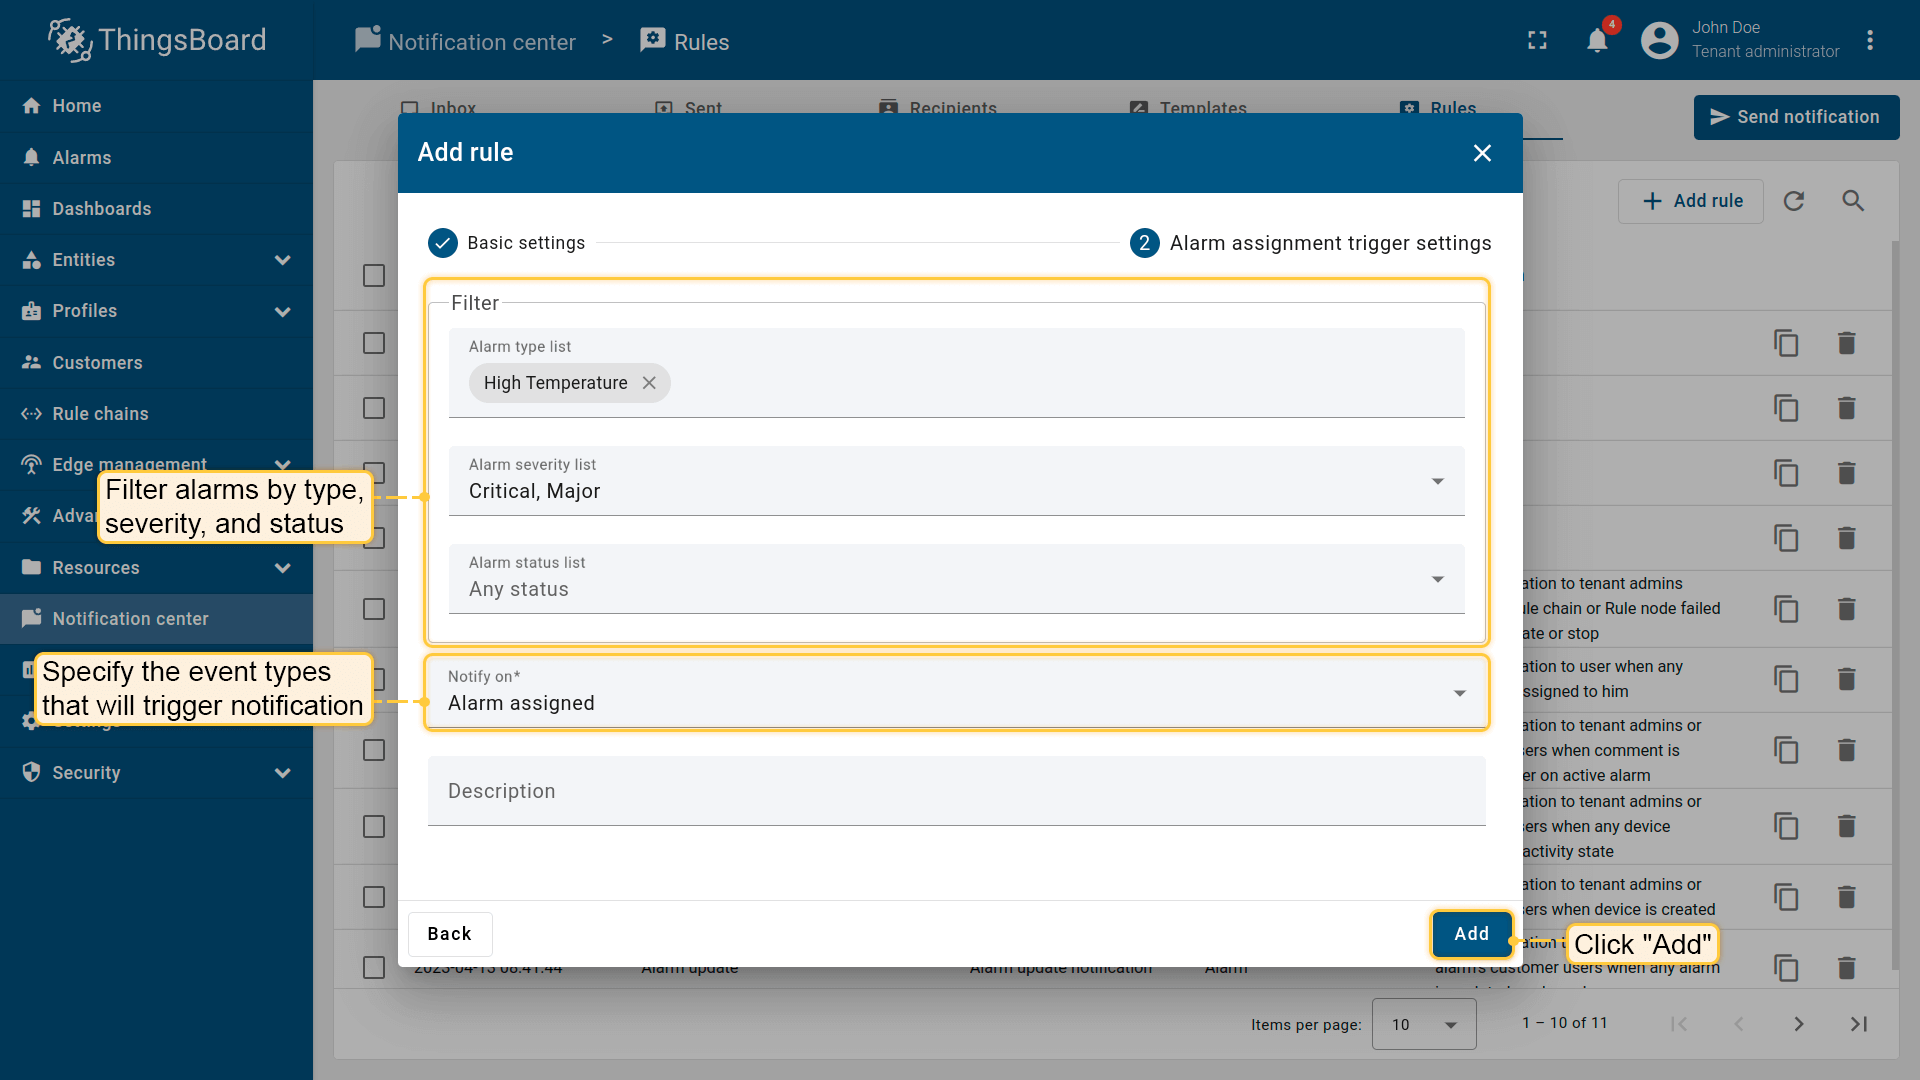Open the three-dot user menu

point(1870,41)
